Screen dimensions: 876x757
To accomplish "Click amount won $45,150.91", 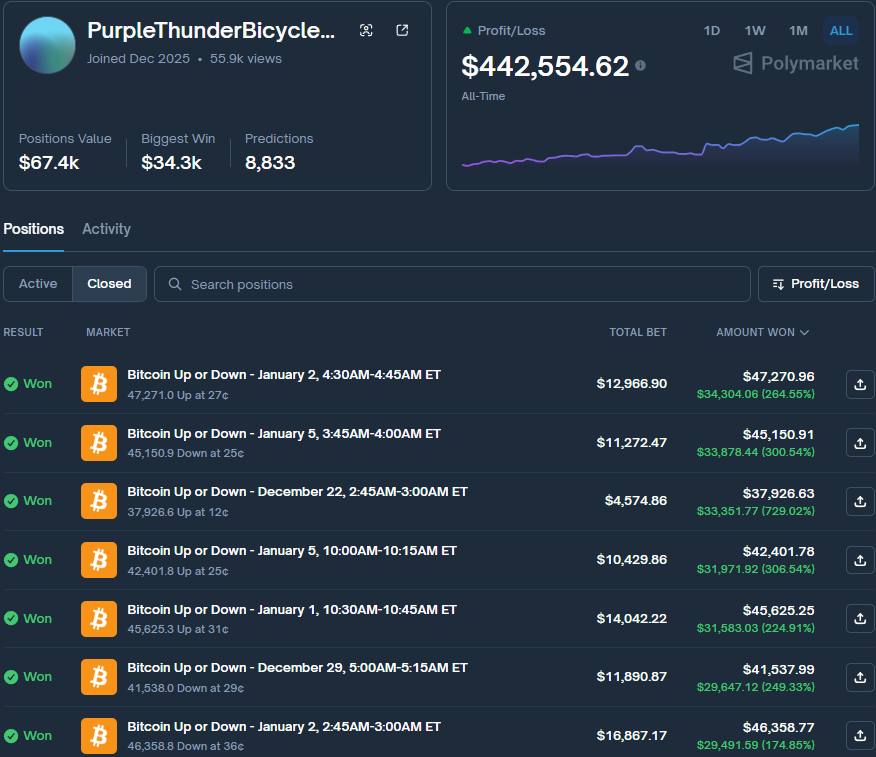I will [778, 435].
